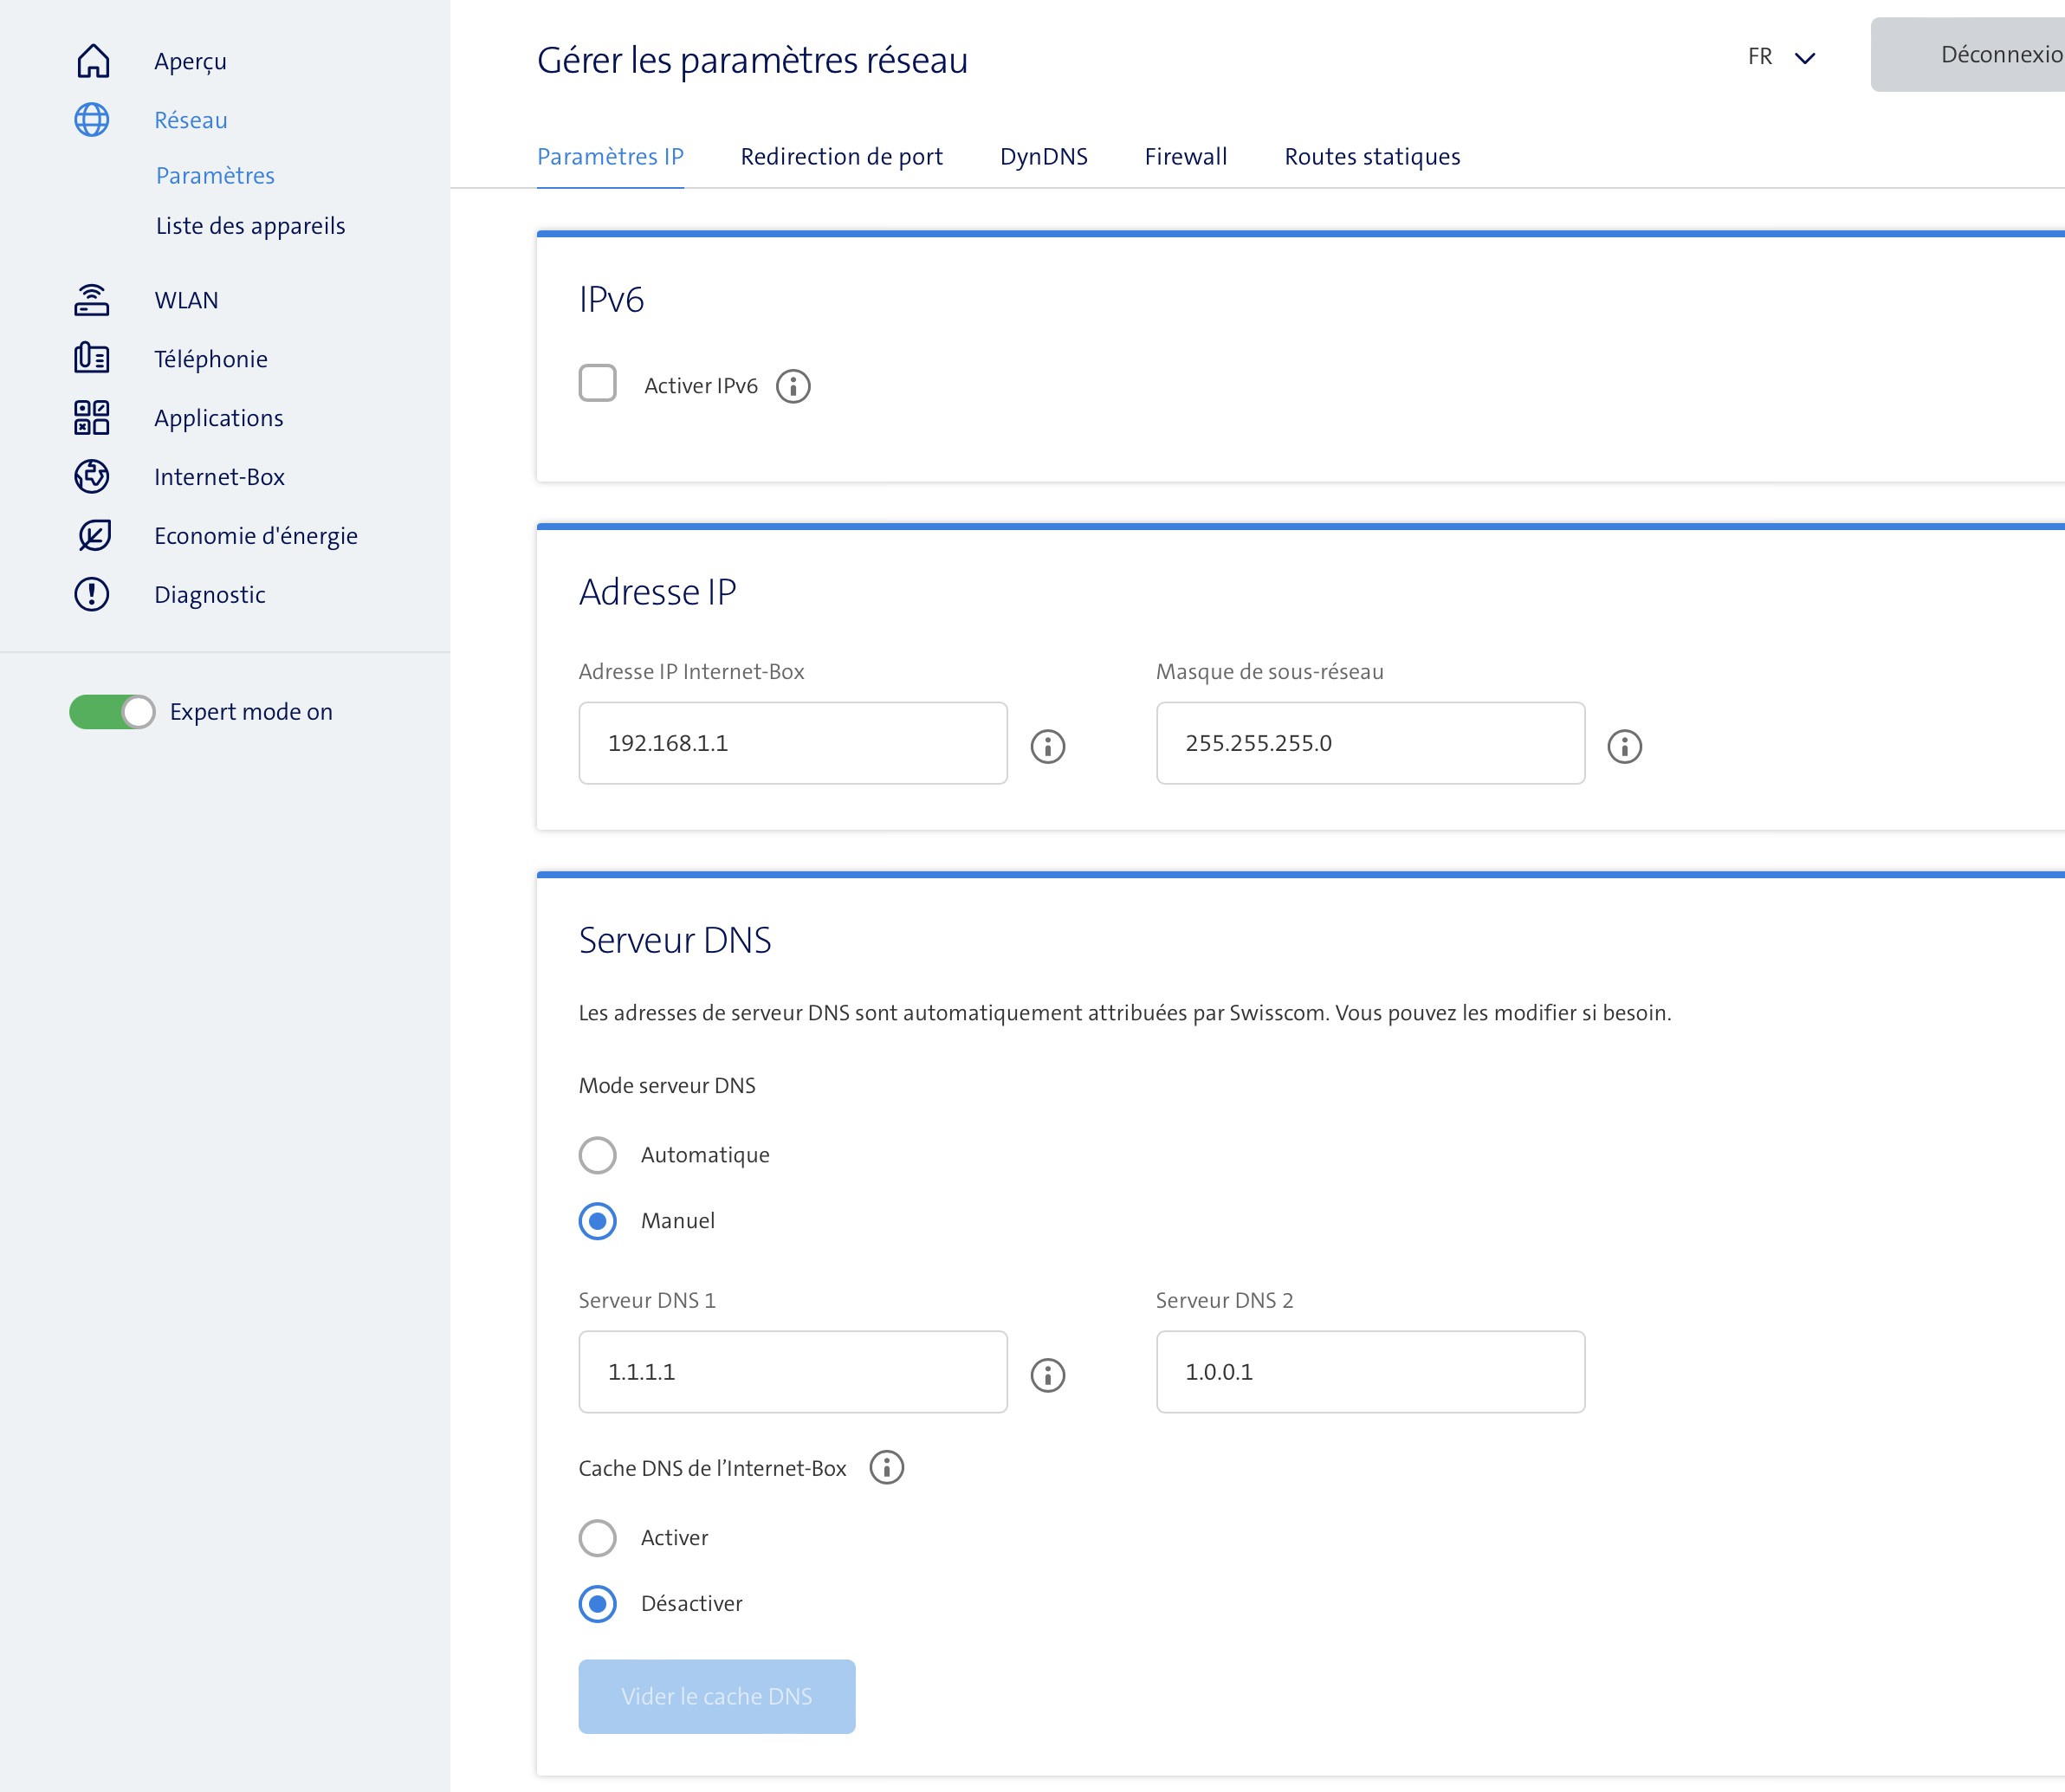Enable the Activer IPv6 checkbox
This screenshot has height=1792, width=2065.
click(x=598, y=383)
